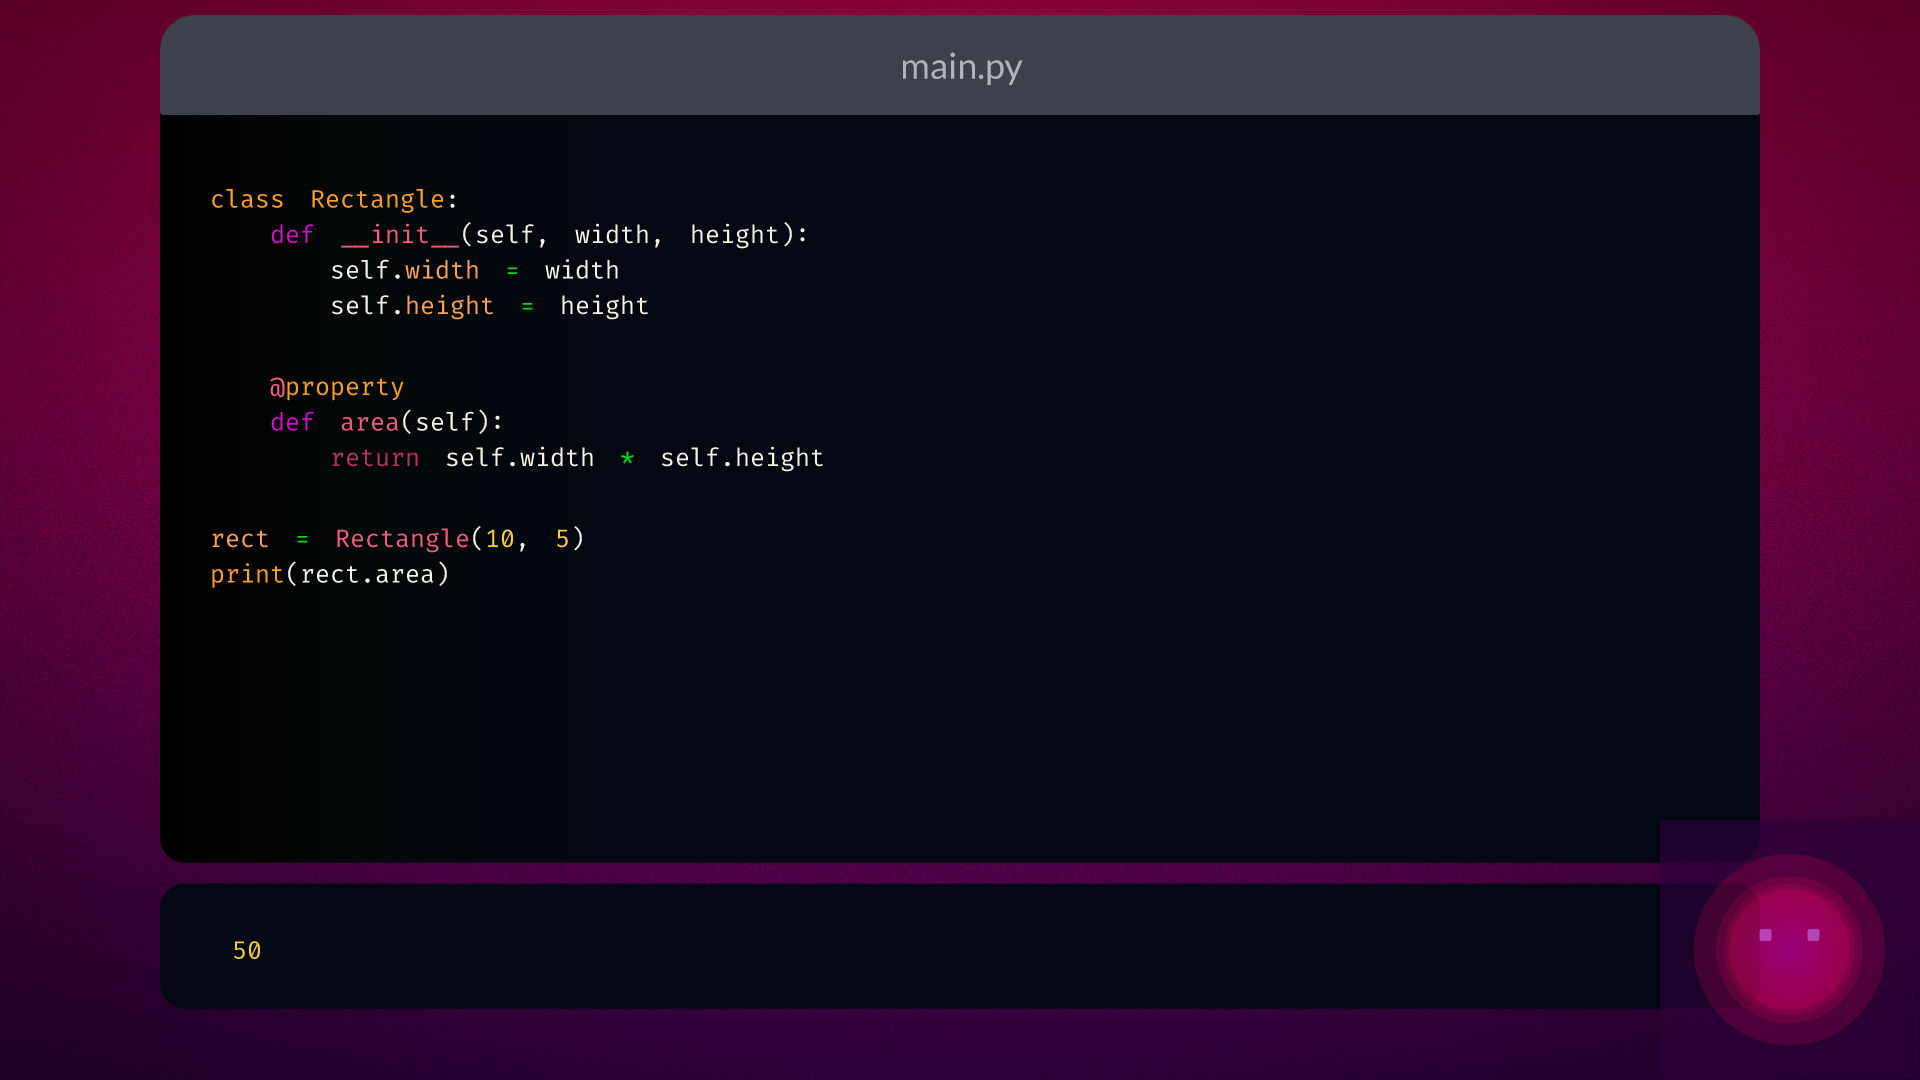The height and width of the screenshot is (1080, 1920).
Task: Click the area method name
Action: click(369, 423)
